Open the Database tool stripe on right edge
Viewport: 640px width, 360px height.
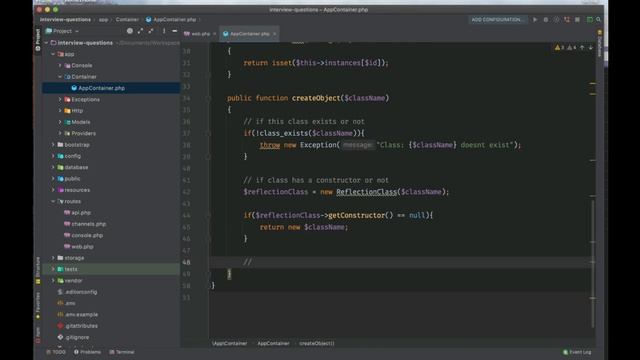point(600,44)
